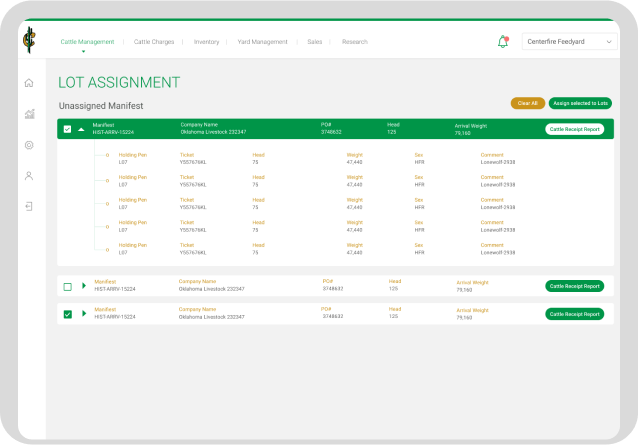Expand the second manifest row arrow
The height and width of the screenshot is (445, 639).
pos(84,286)
